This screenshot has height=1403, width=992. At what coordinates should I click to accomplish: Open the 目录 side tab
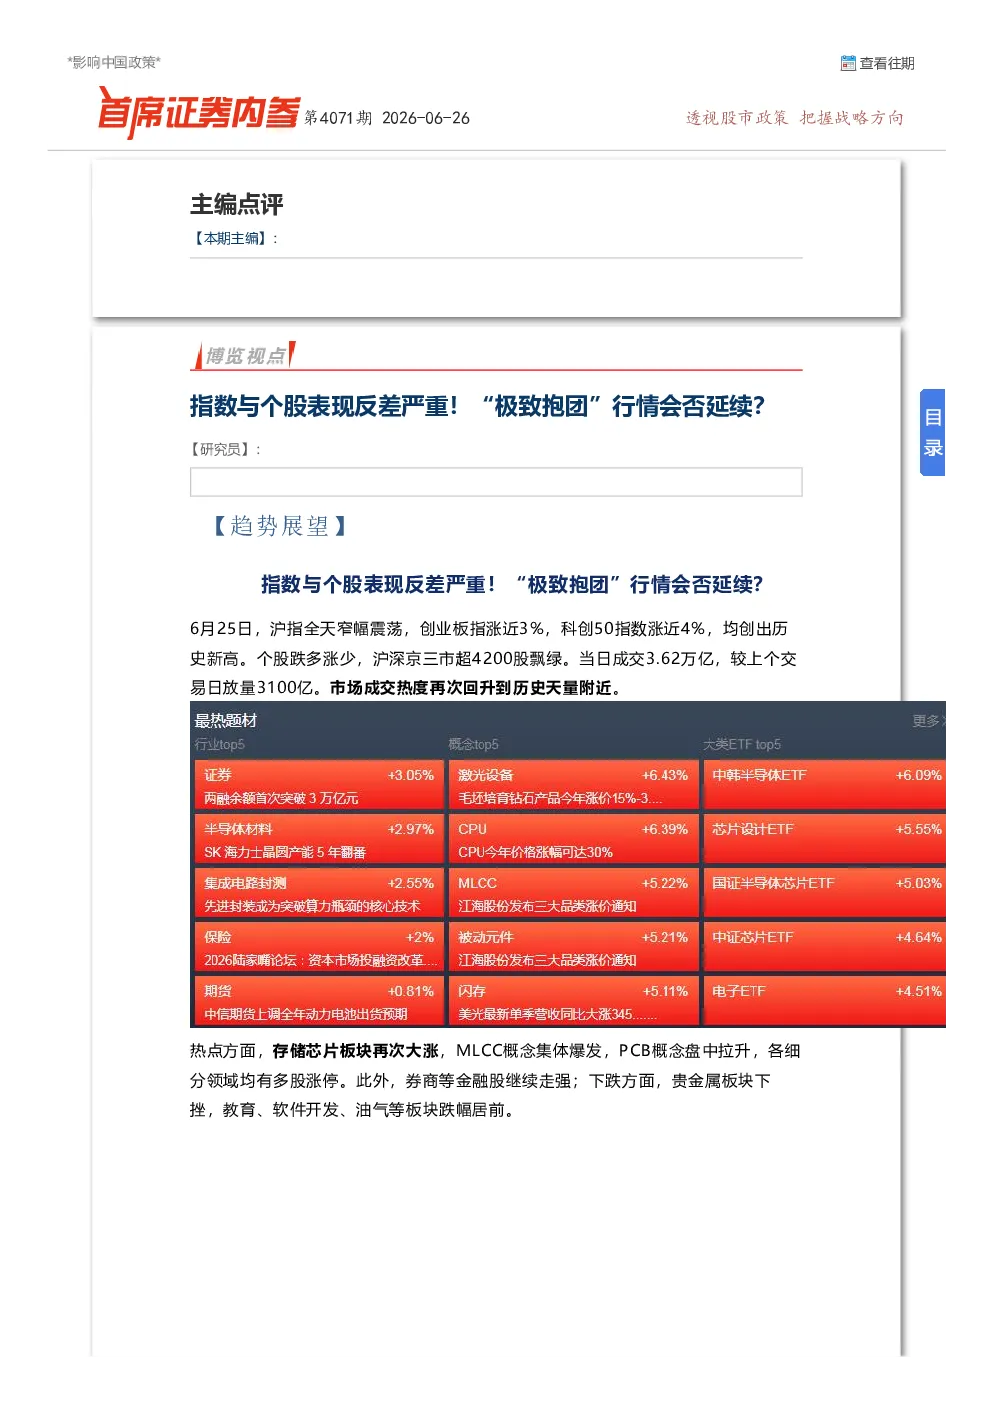(932, 432)
